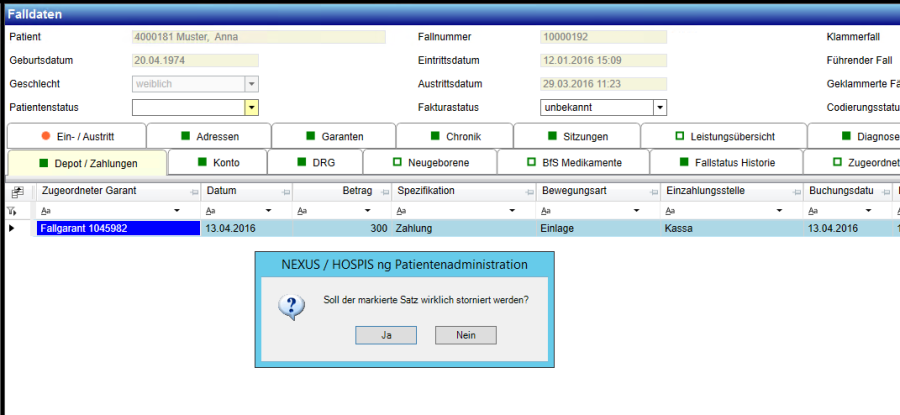Open filter dropdown for Einzahlungsstelle column
Screen dimensions: 900x415
[779, 211]
